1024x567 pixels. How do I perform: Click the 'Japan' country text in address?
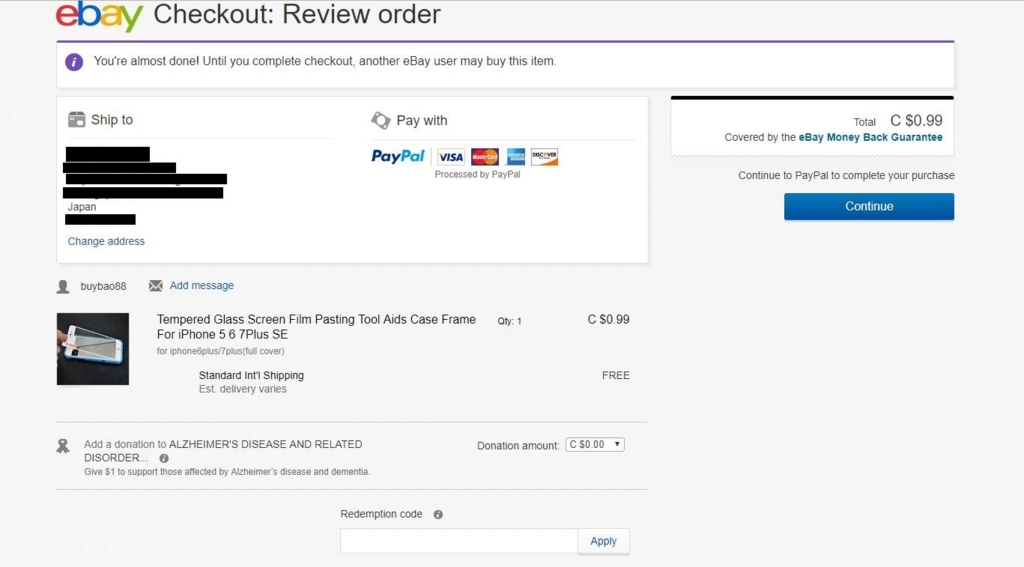[82, 207]
